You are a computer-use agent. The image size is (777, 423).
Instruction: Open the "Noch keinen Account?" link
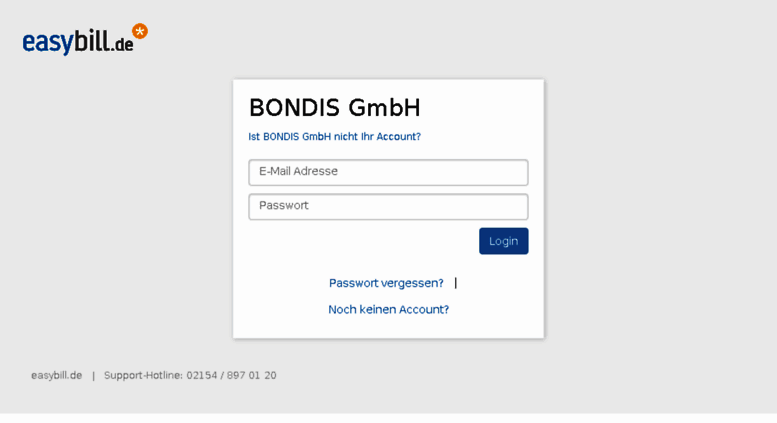tap(388, 310)
